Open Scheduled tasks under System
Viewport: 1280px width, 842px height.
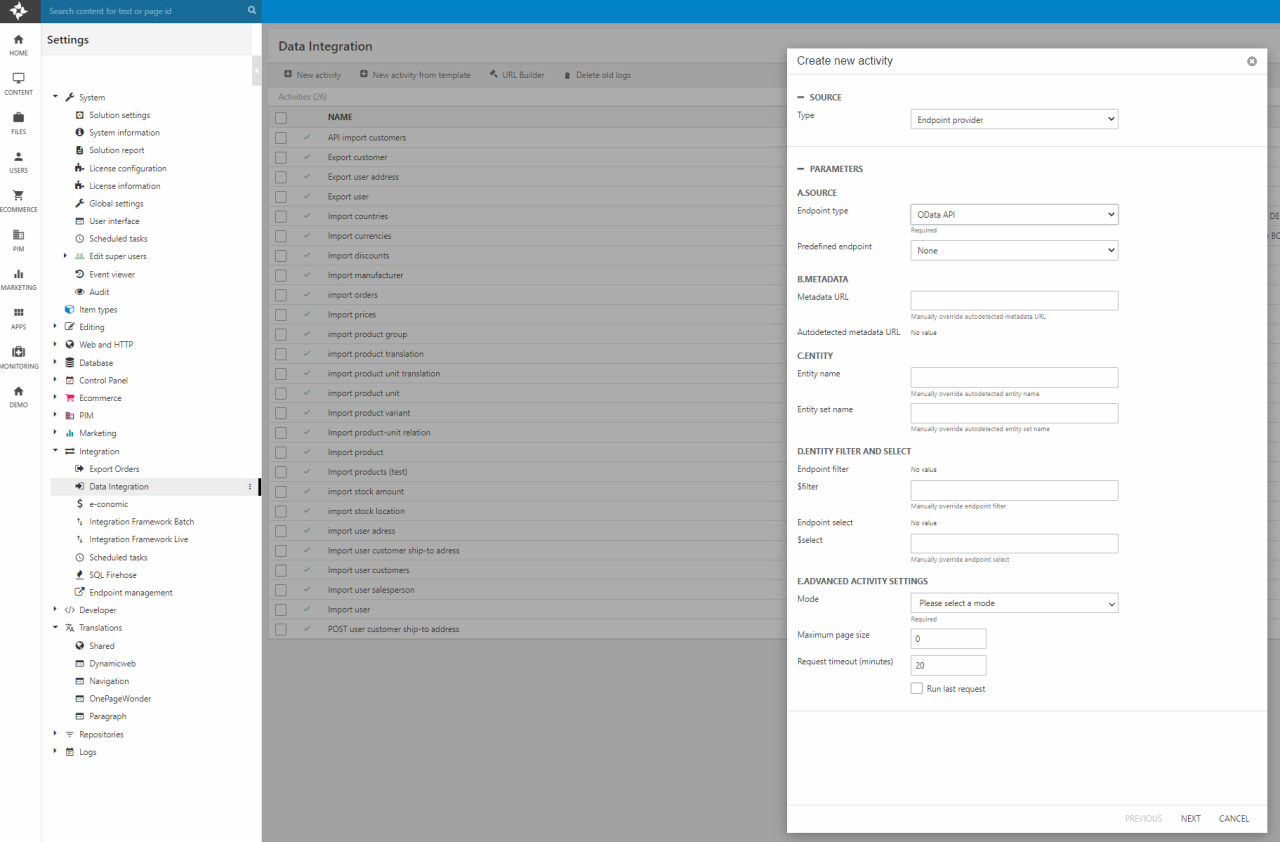[x=117, y=239]
